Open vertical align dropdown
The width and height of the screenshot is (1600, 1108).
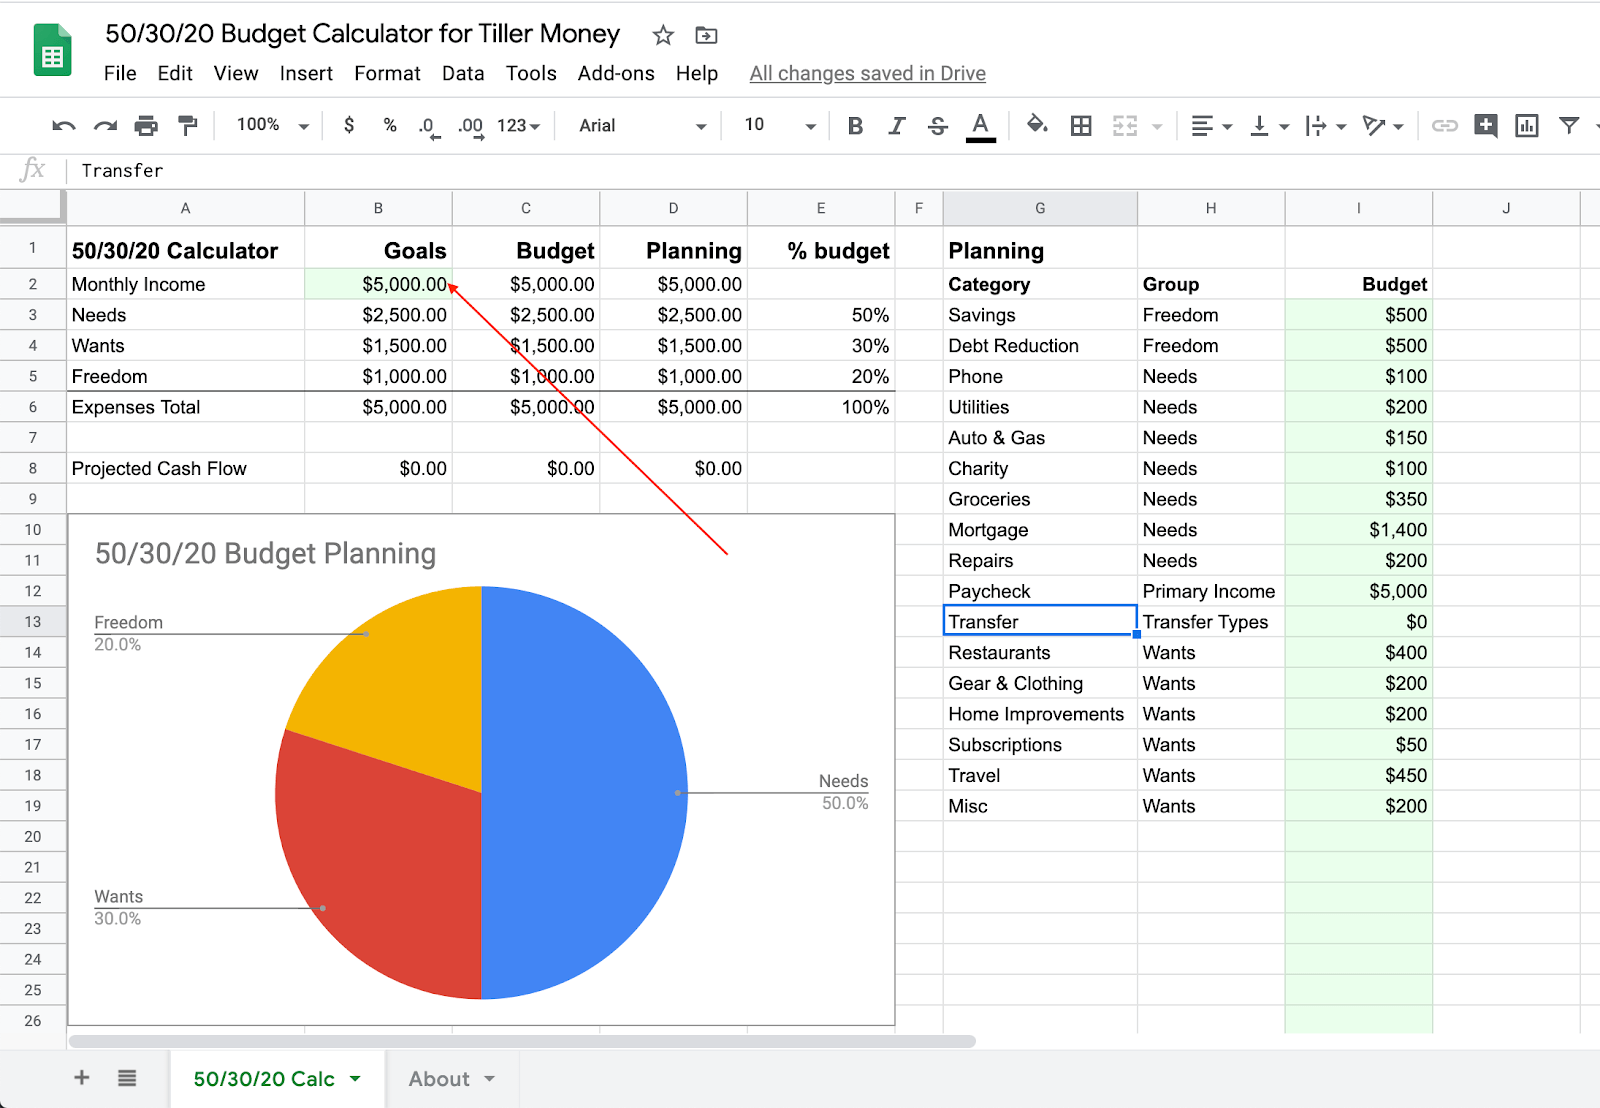[x=1270, y=126]
